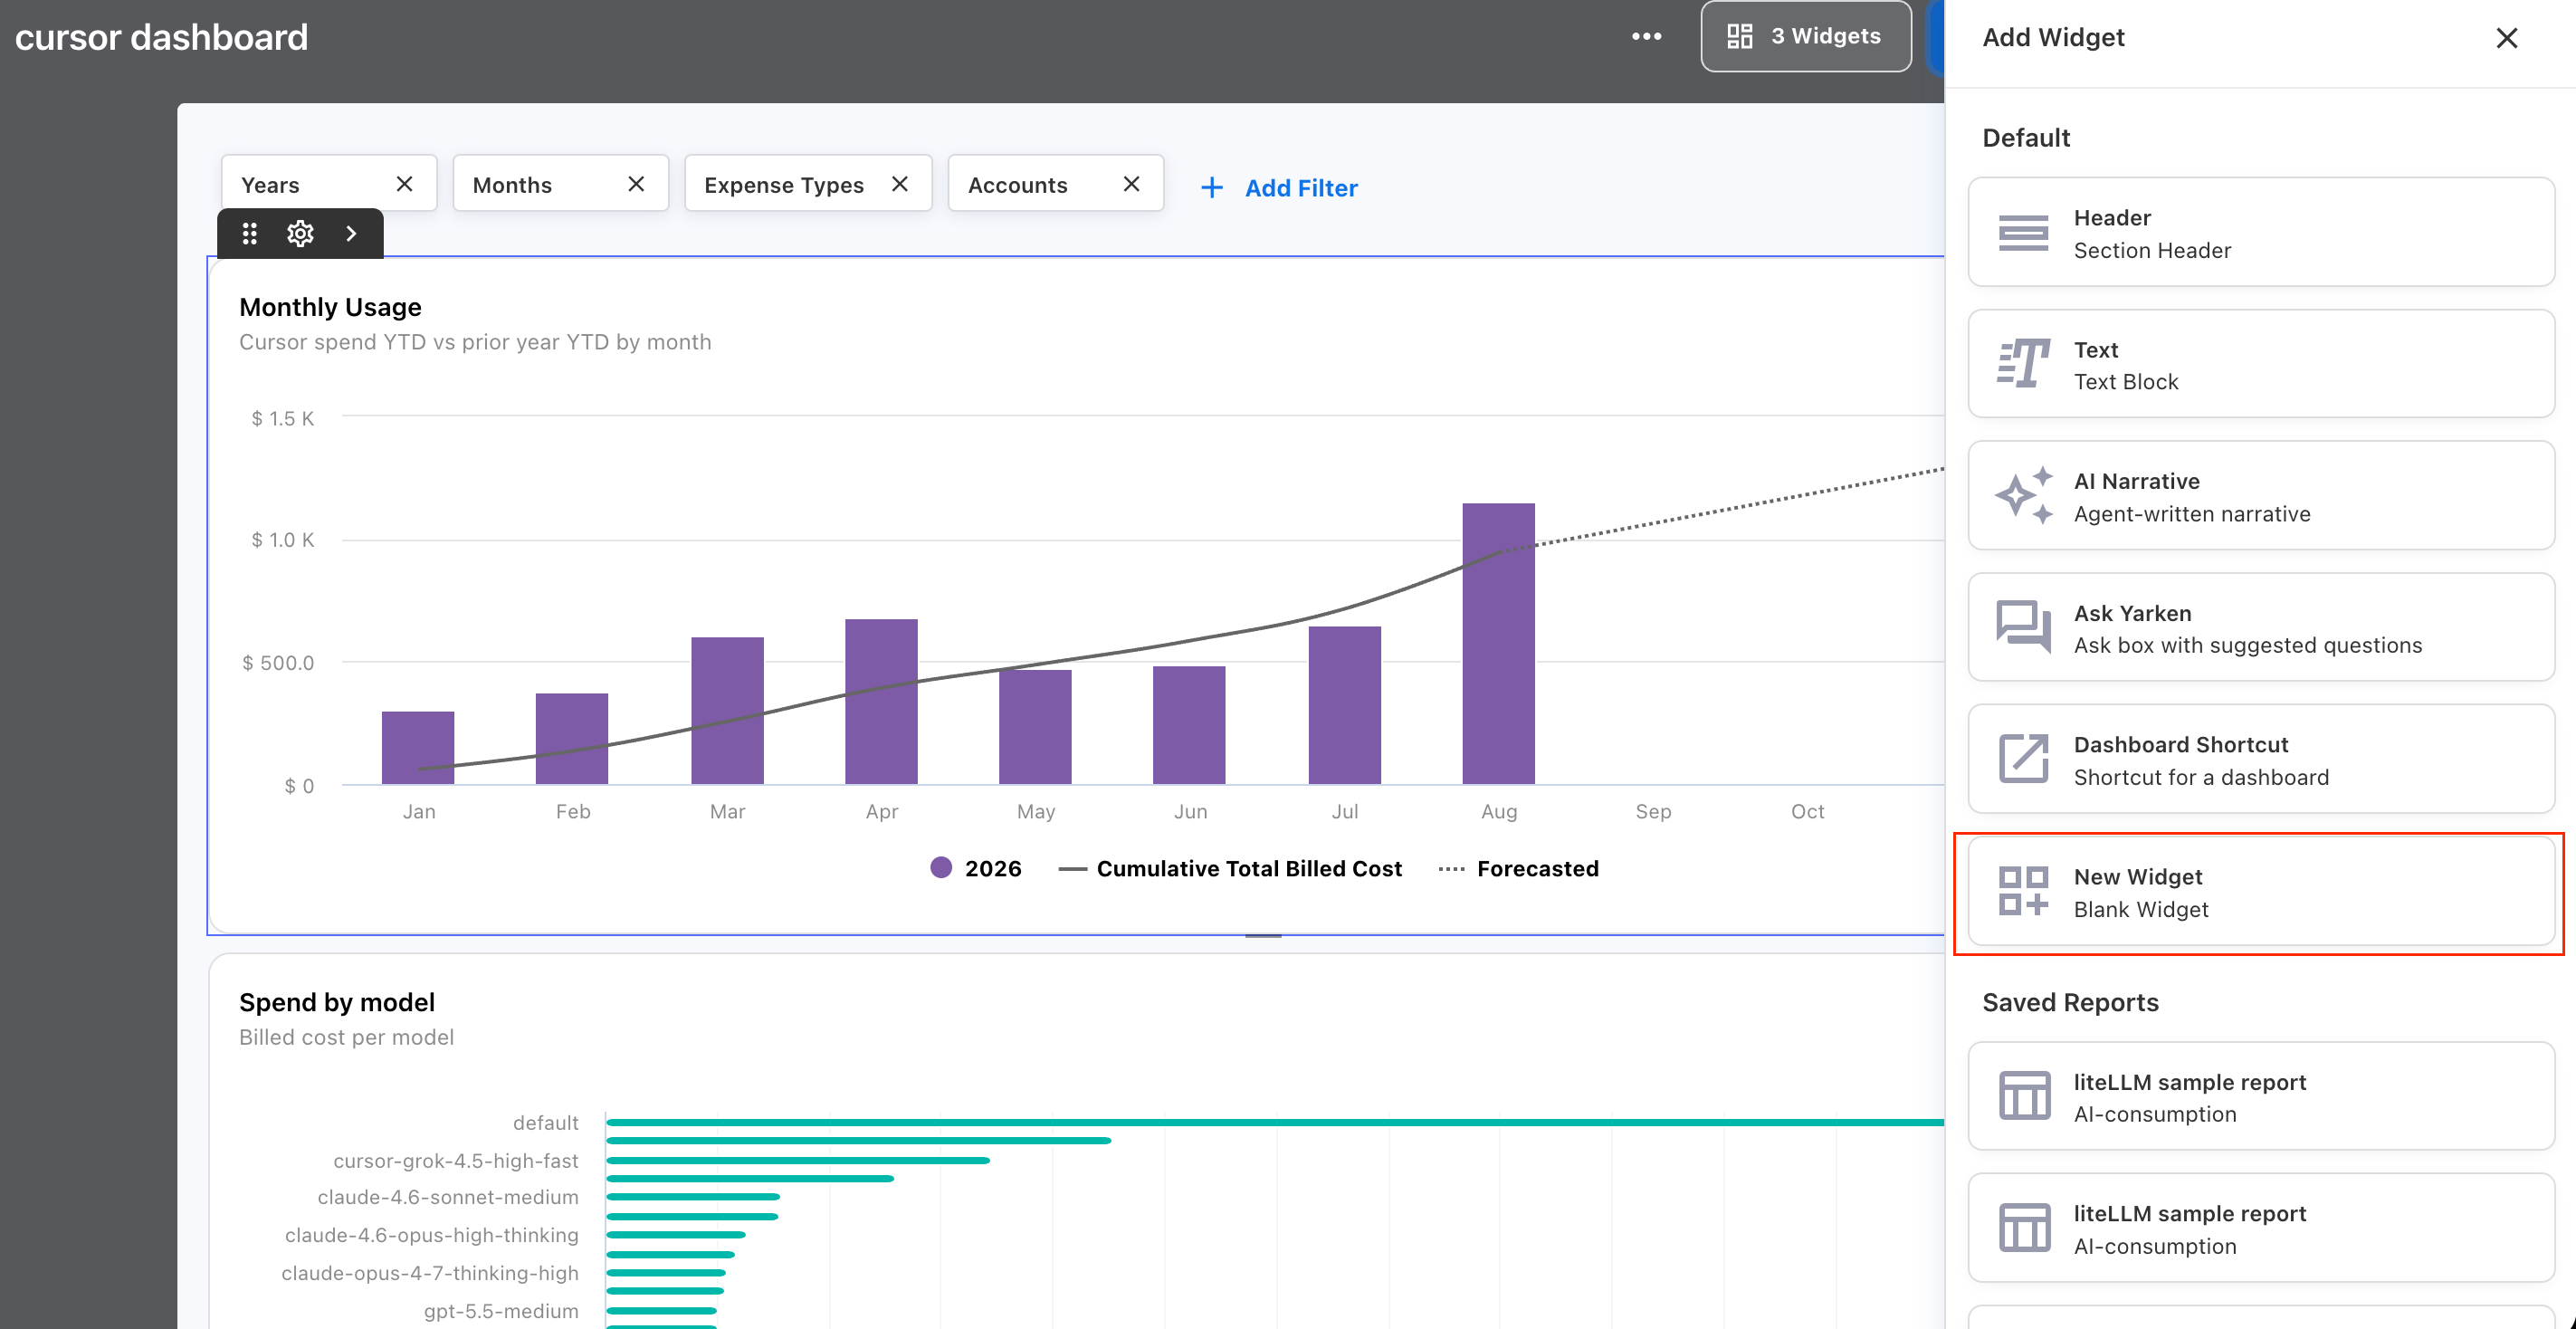Click the widget bottom resize handle bar
2576x1329 pixels.
pos(1263,936)
